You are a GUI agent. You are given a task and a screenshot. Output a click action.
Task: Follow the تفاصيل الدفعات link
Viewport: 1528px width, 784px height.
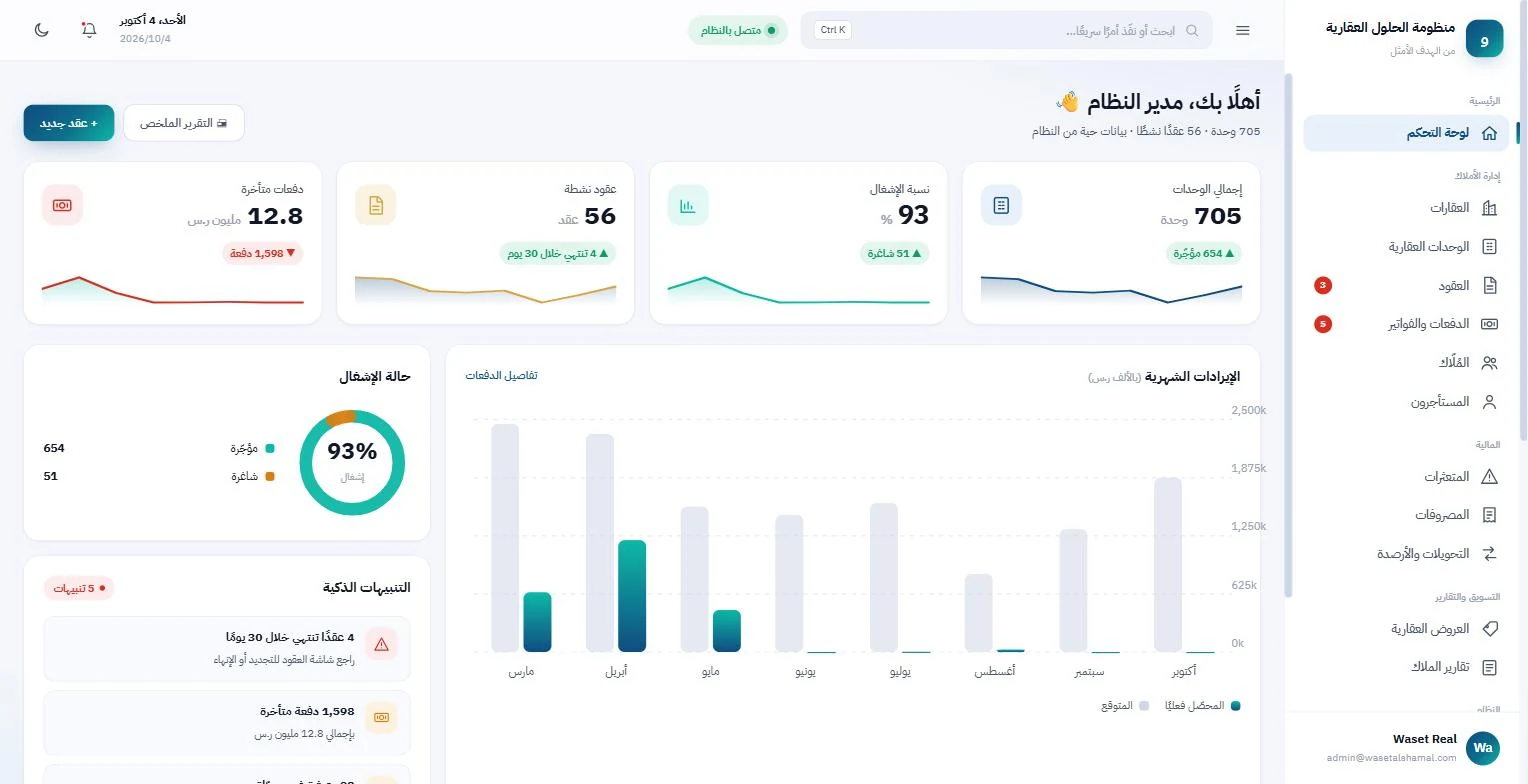coord(501,376)
